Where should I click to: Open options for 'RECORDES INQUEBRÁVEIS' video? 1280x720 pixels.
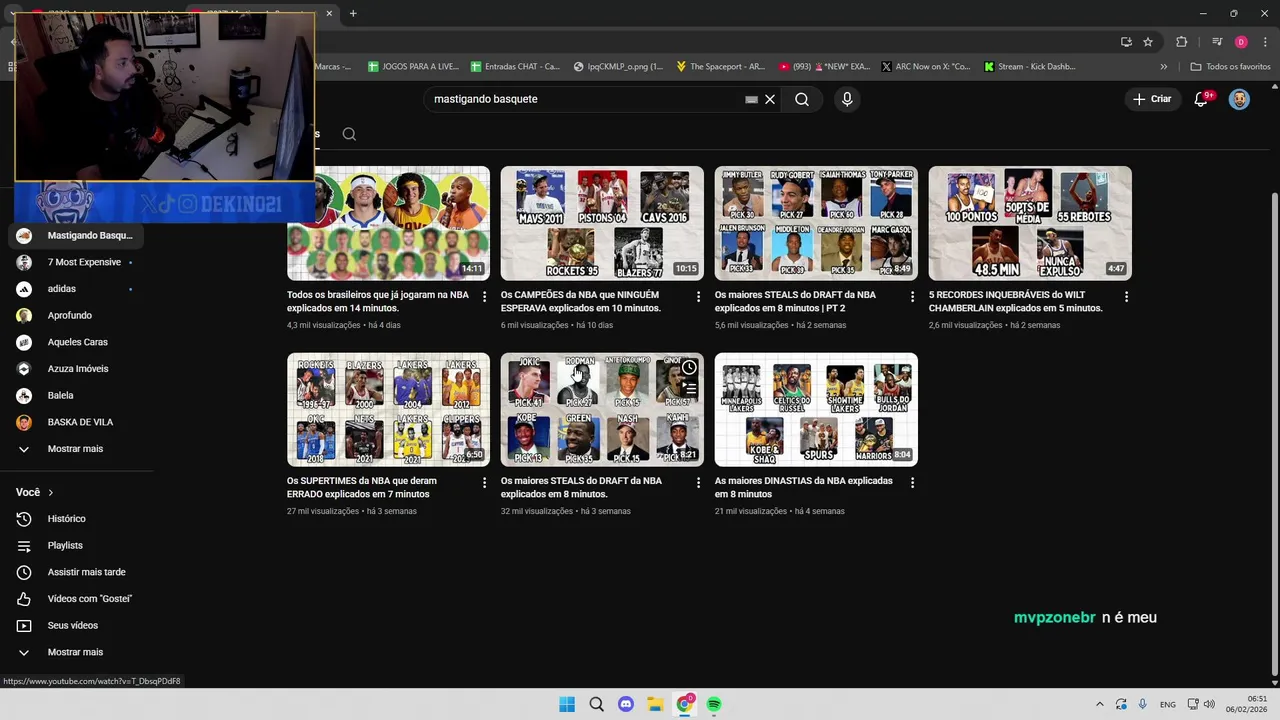[1126, 297]
